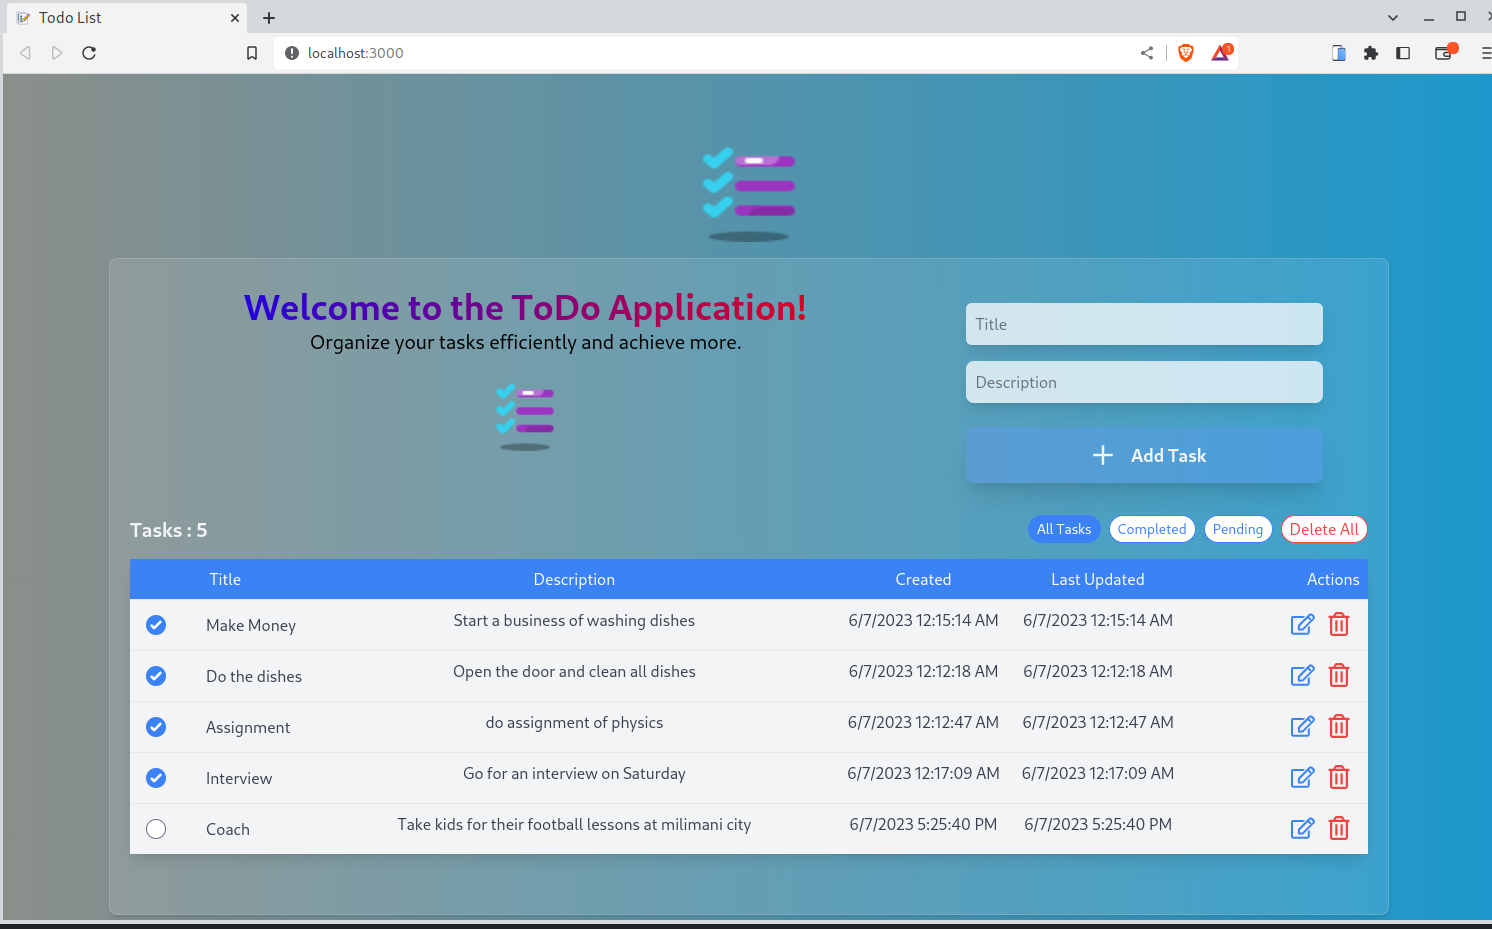Click Delete All tasks
The height and width of the screenshot is (929, 1492).
(x=1324, y=529)
